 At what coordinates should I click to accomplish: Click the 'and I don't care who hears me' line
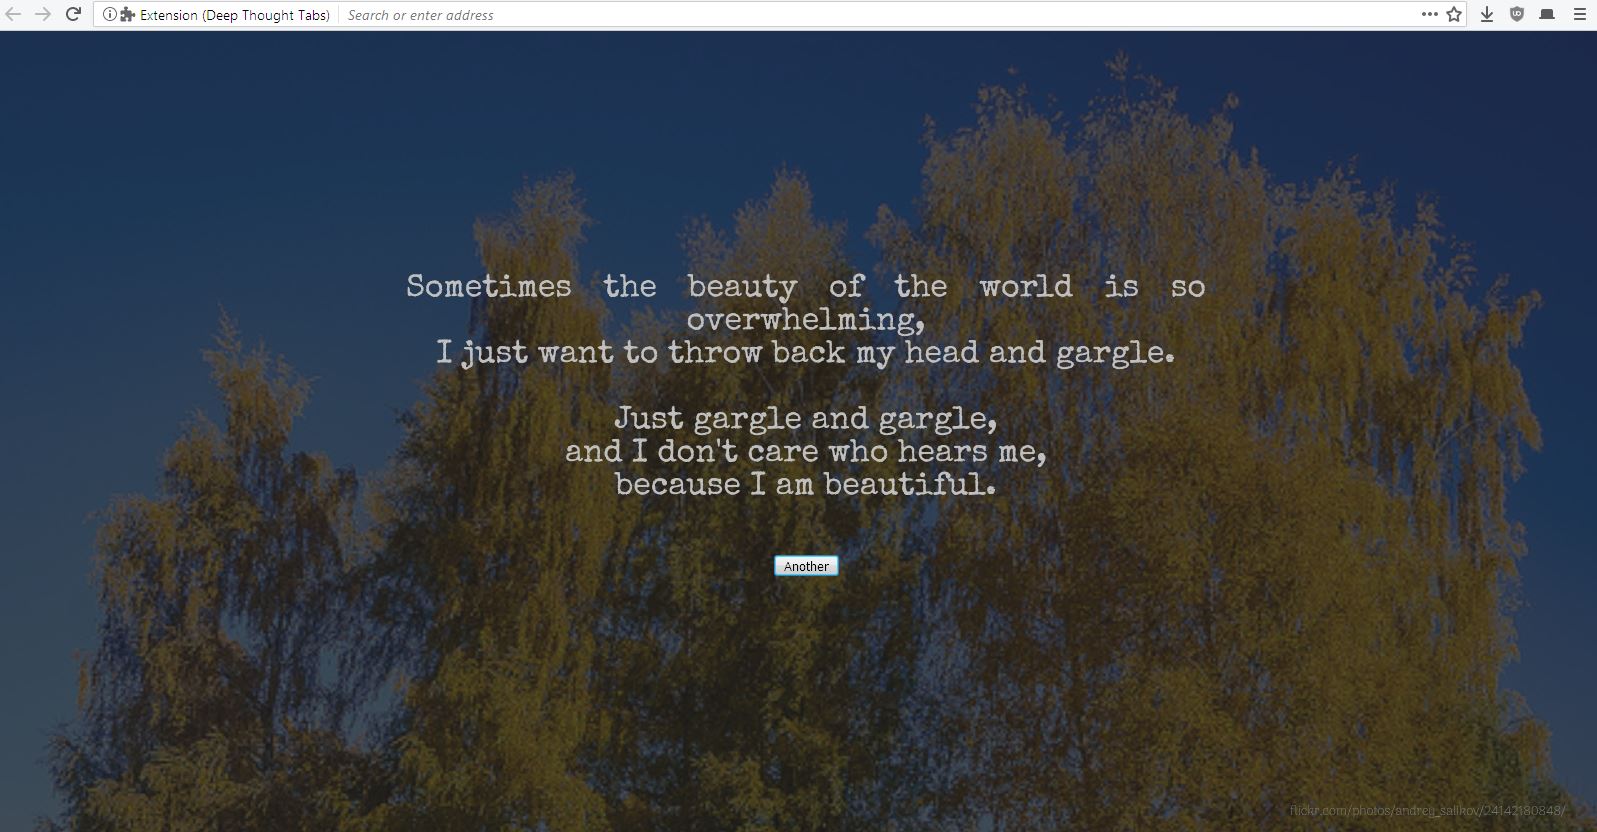point(805,452)
